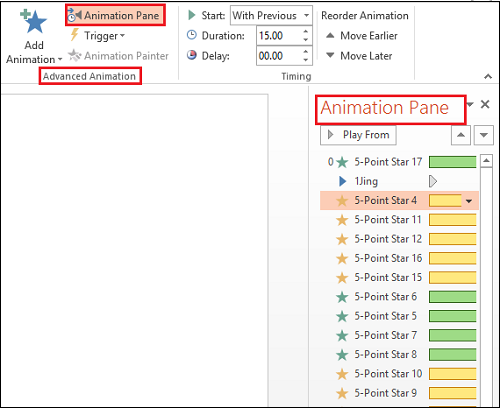Click the Duration value field
The width and height of the screenshot is (500, 408).
[x=279, y=35]
